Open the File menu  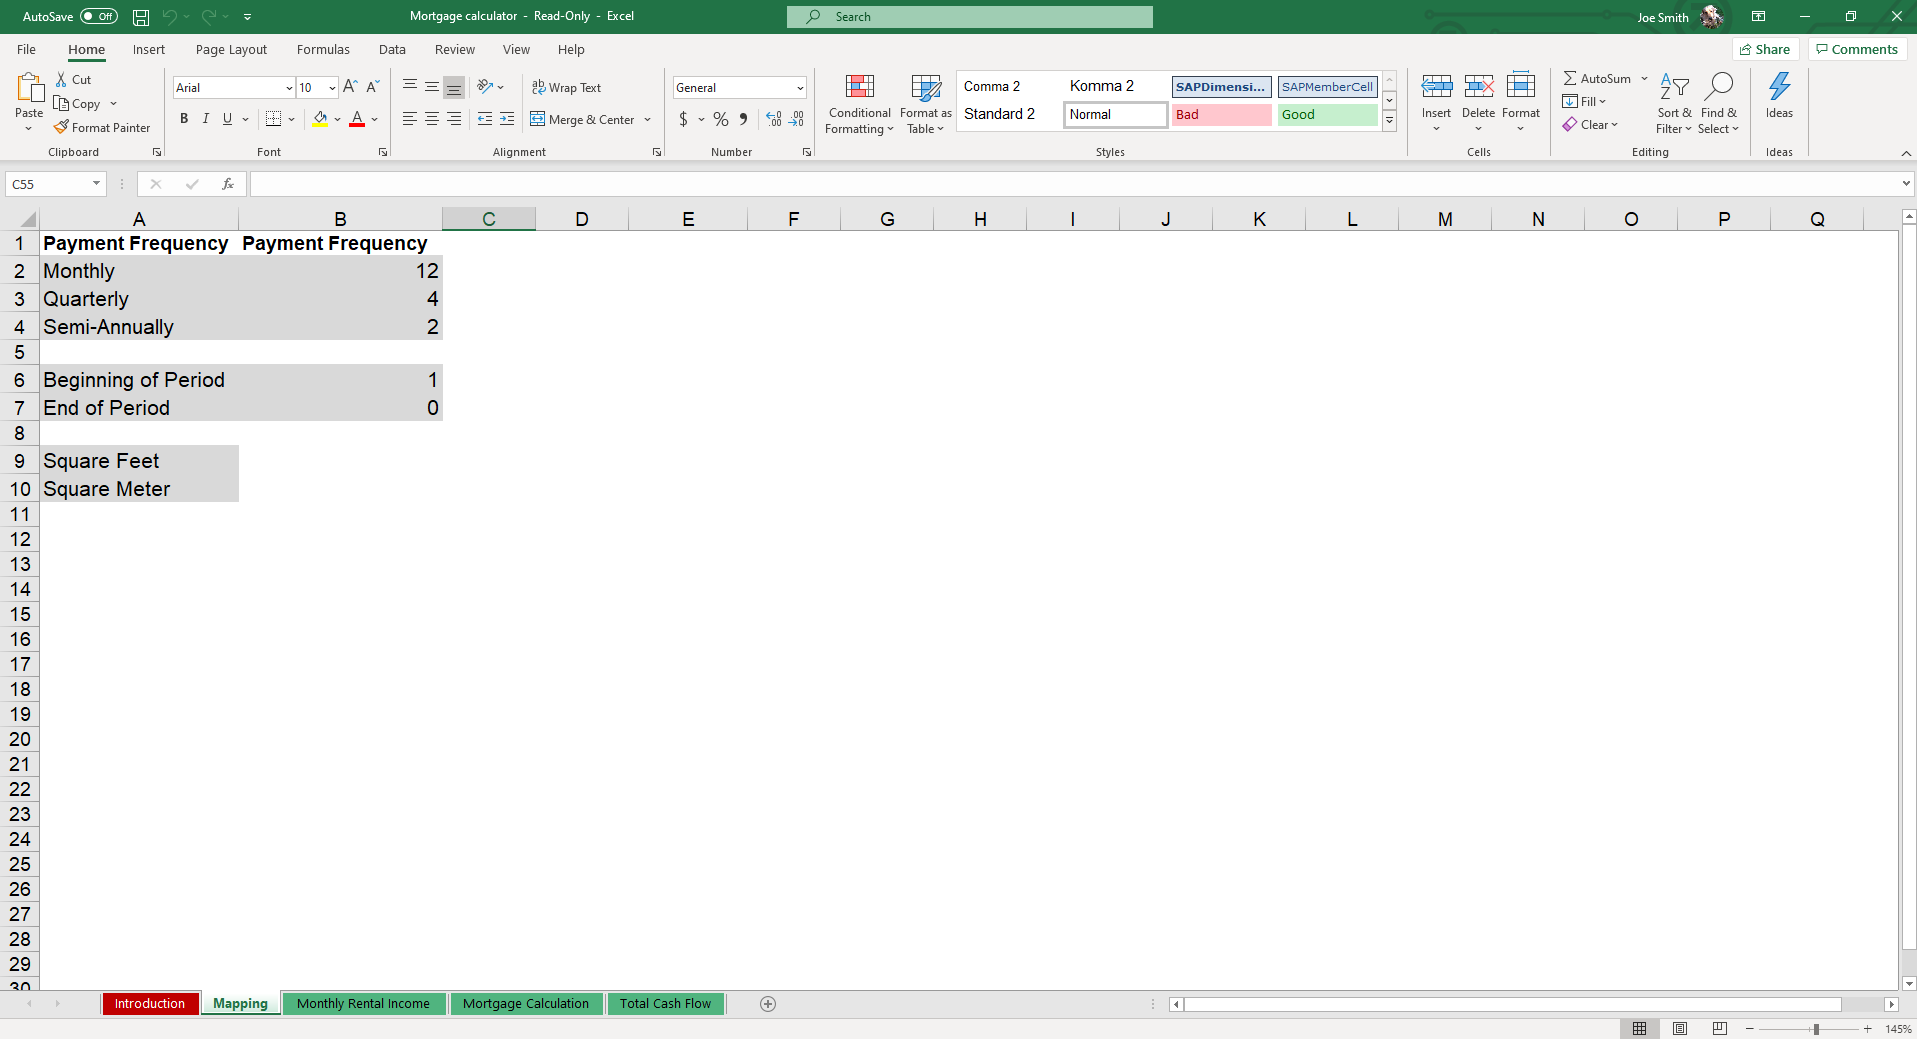tap(26, 50)
